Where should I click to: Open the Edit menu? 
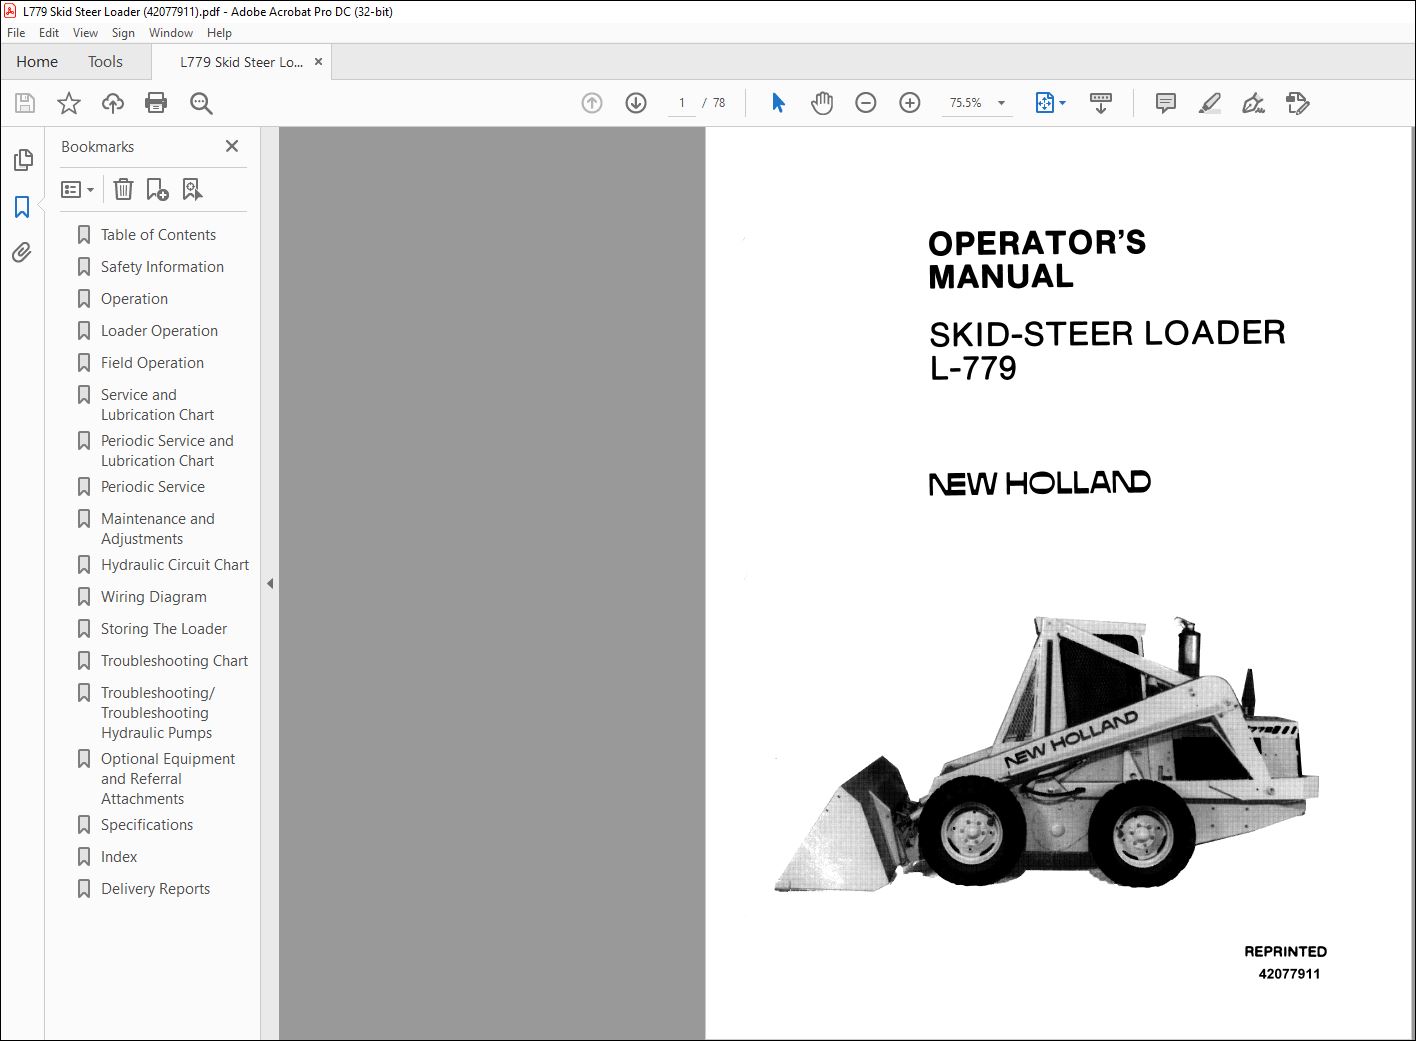tap(49, 33)
